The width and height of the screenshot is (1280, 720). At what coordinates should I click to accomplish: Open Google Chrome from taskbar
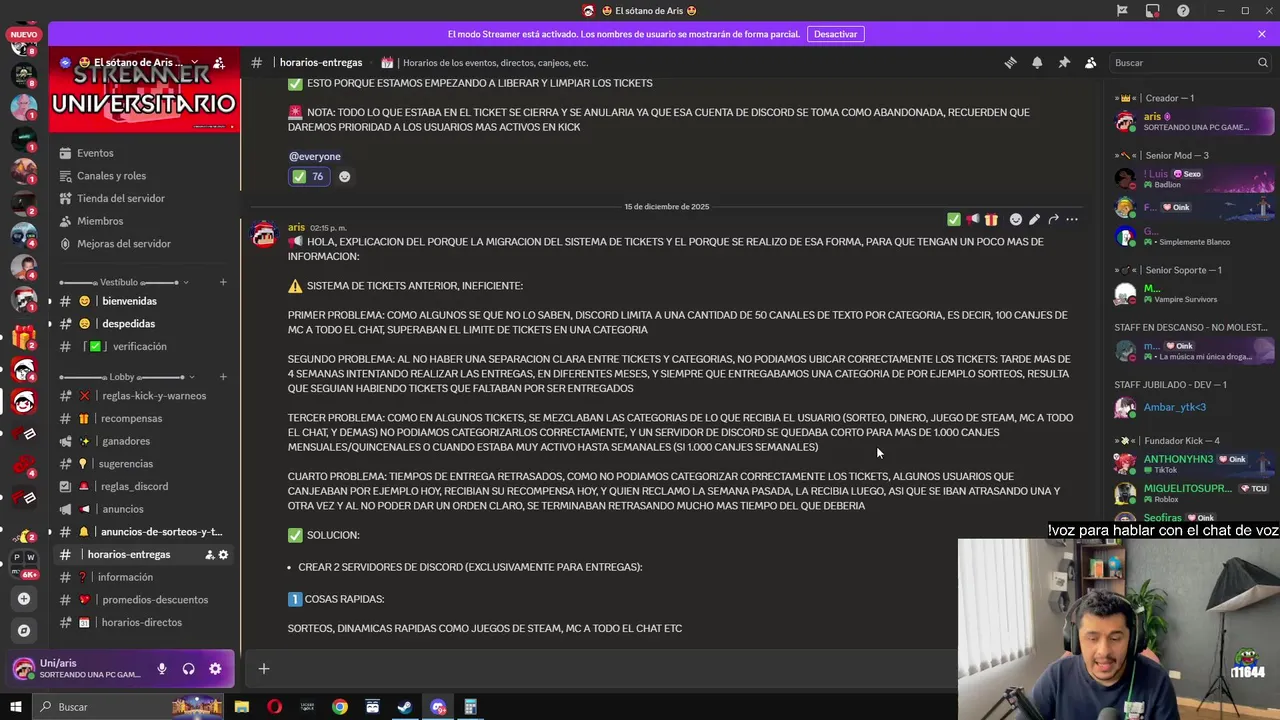click(x=340, y=707)
